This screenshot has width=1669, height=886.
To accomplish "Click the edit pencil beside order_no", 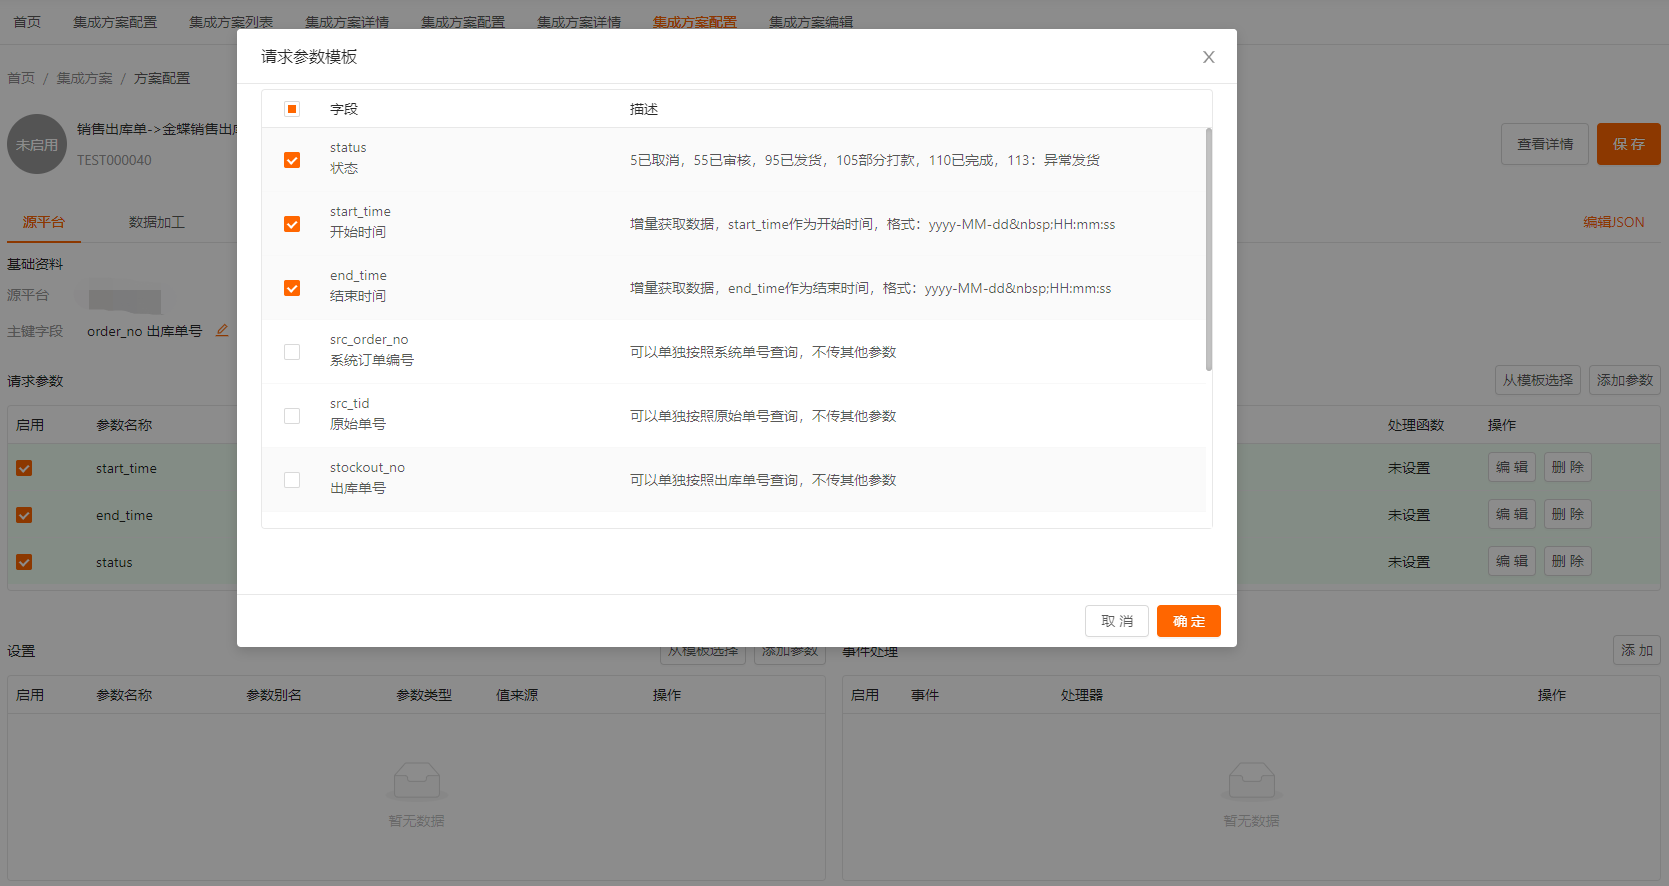I will 222,330.
